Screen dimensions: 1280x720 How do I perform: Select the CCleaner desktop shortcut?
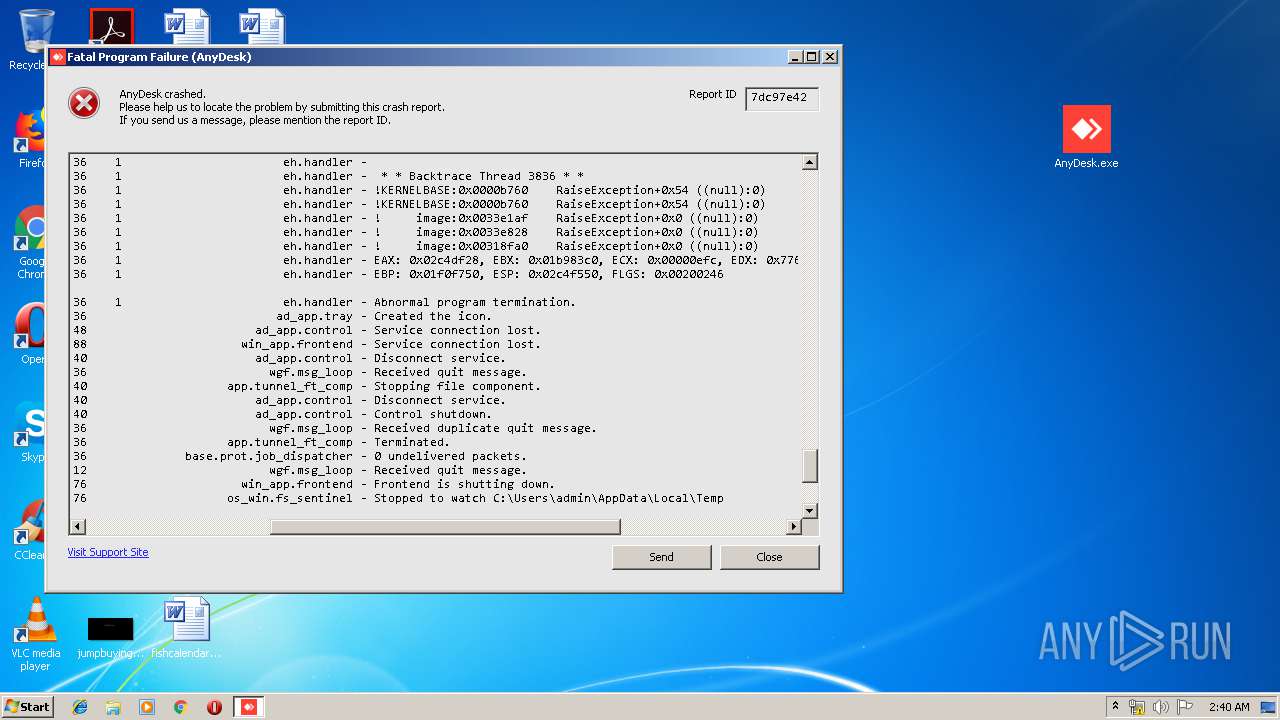pyautogui.click(x=30, y=530)
